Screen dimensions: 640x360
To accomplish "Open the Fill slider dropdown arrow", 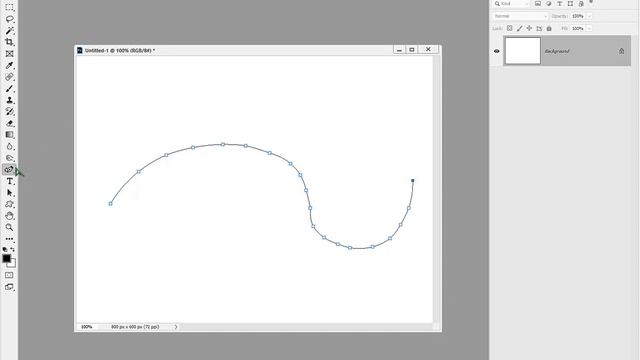I will pyautogui.click(x=589, y=29).
